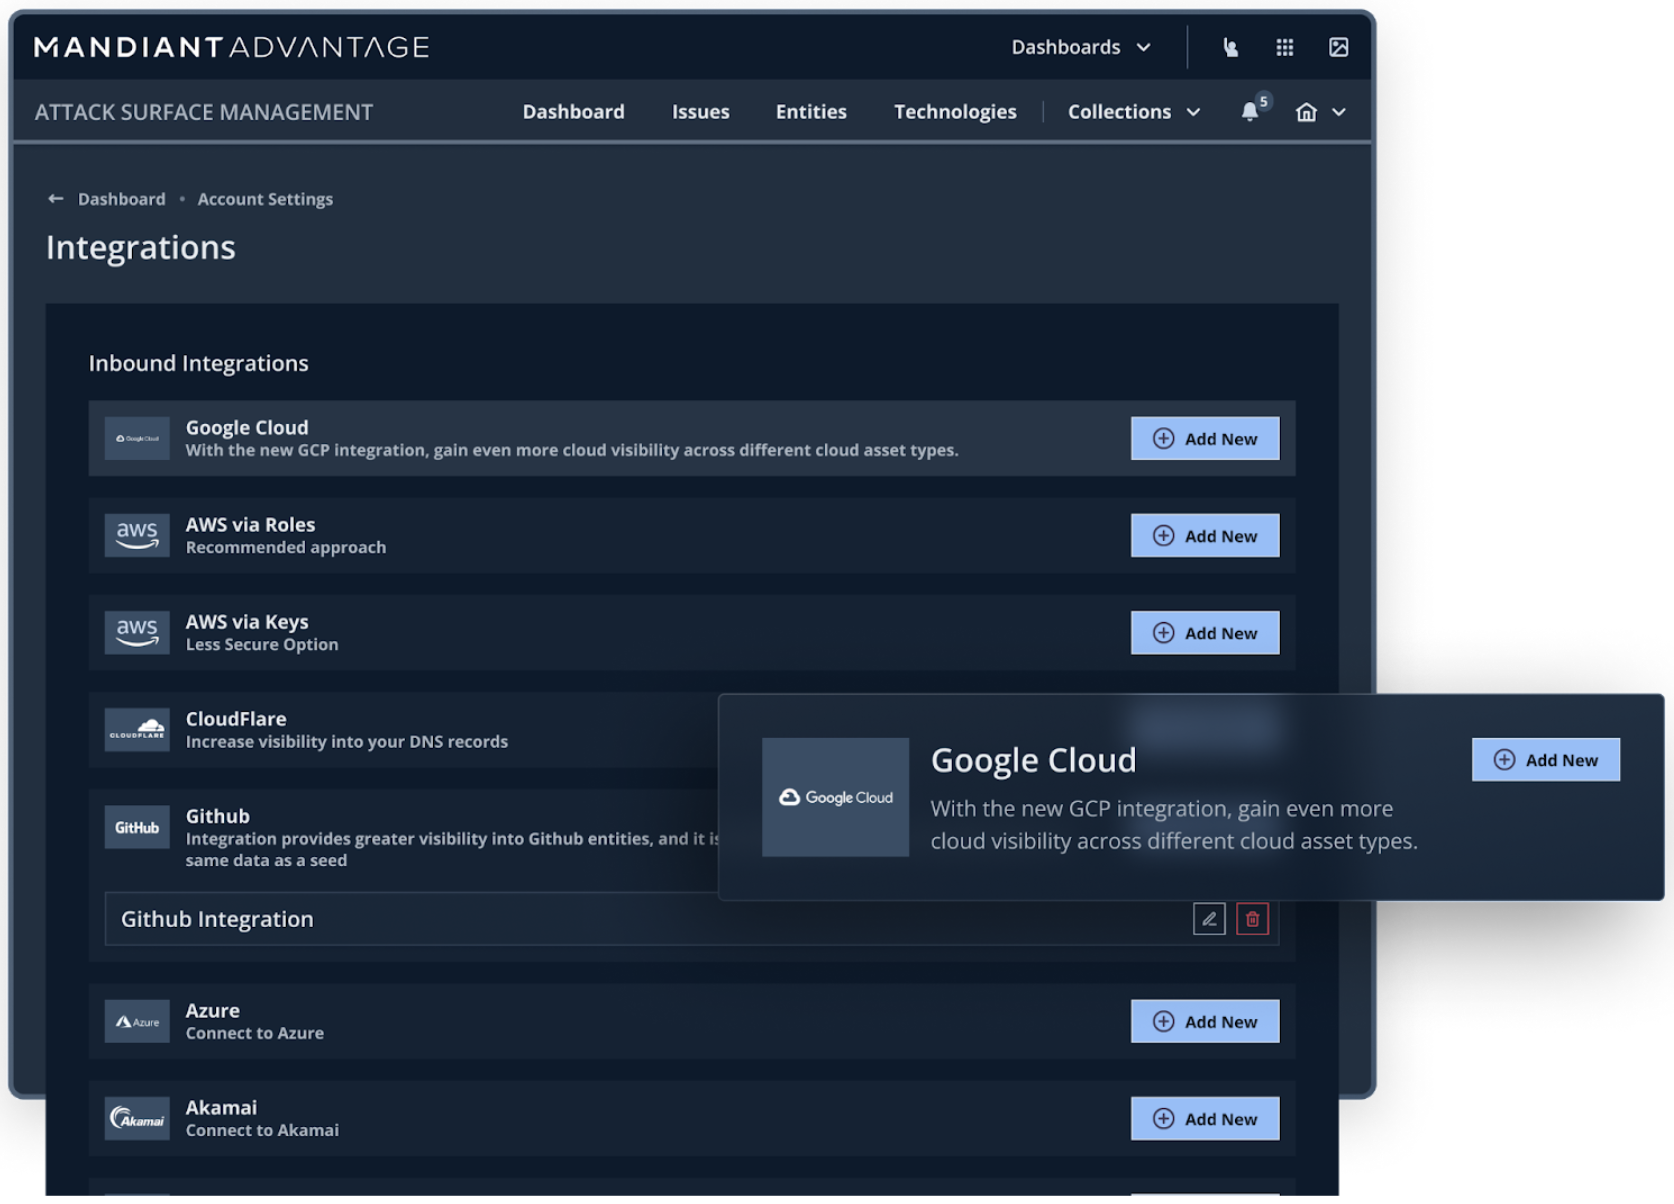The height and width of the screenshot is (1204, 1674).
Task: Click the large Google Cloud logo in popup
Action: point(836,797)
